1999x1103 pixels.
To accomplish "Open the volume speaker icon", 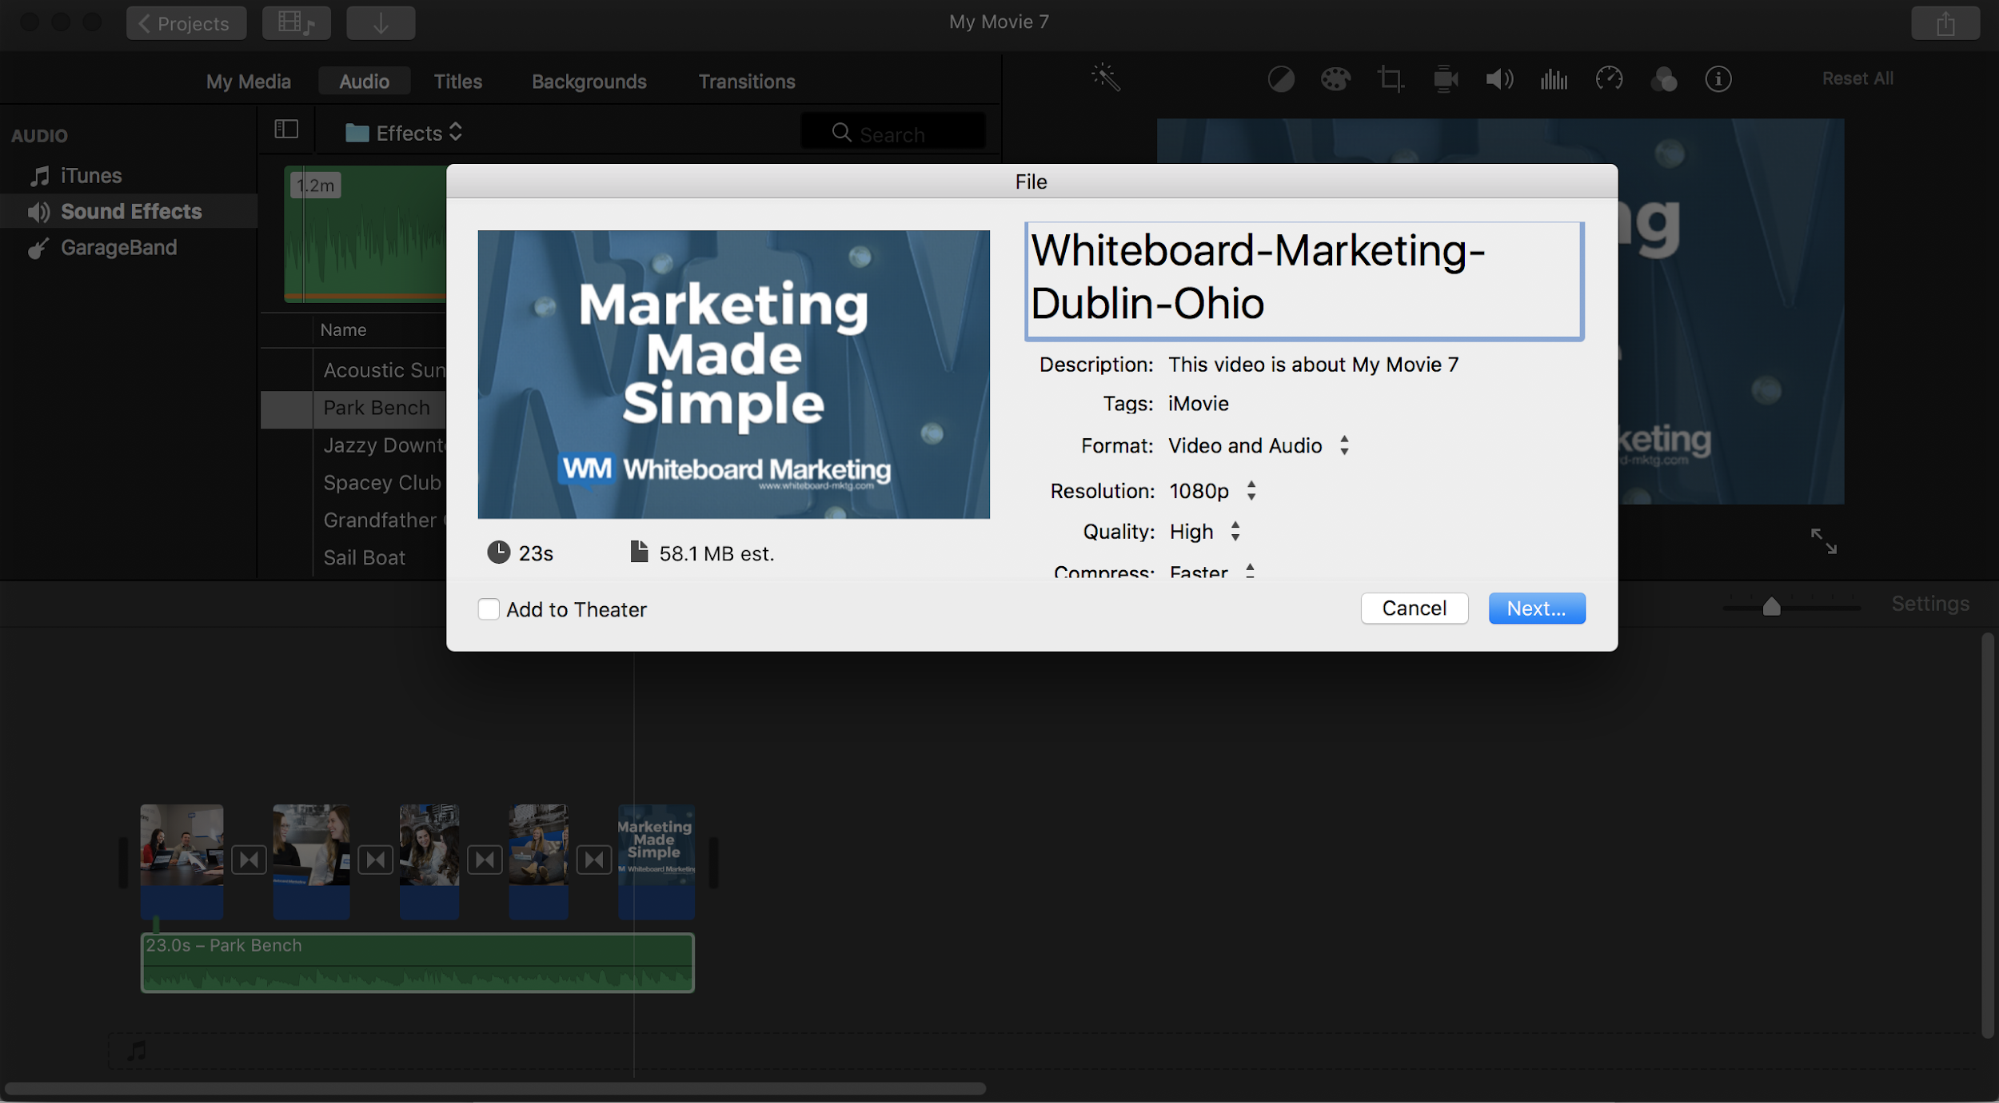I will (x=1499, y=79).
